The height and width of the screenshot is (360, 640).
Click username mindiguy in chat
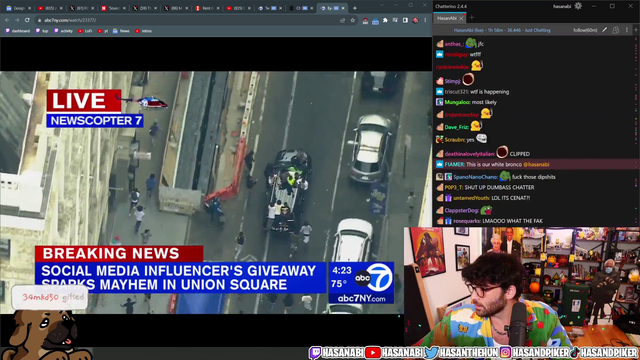pyautogui.click(x=457, y=54)
